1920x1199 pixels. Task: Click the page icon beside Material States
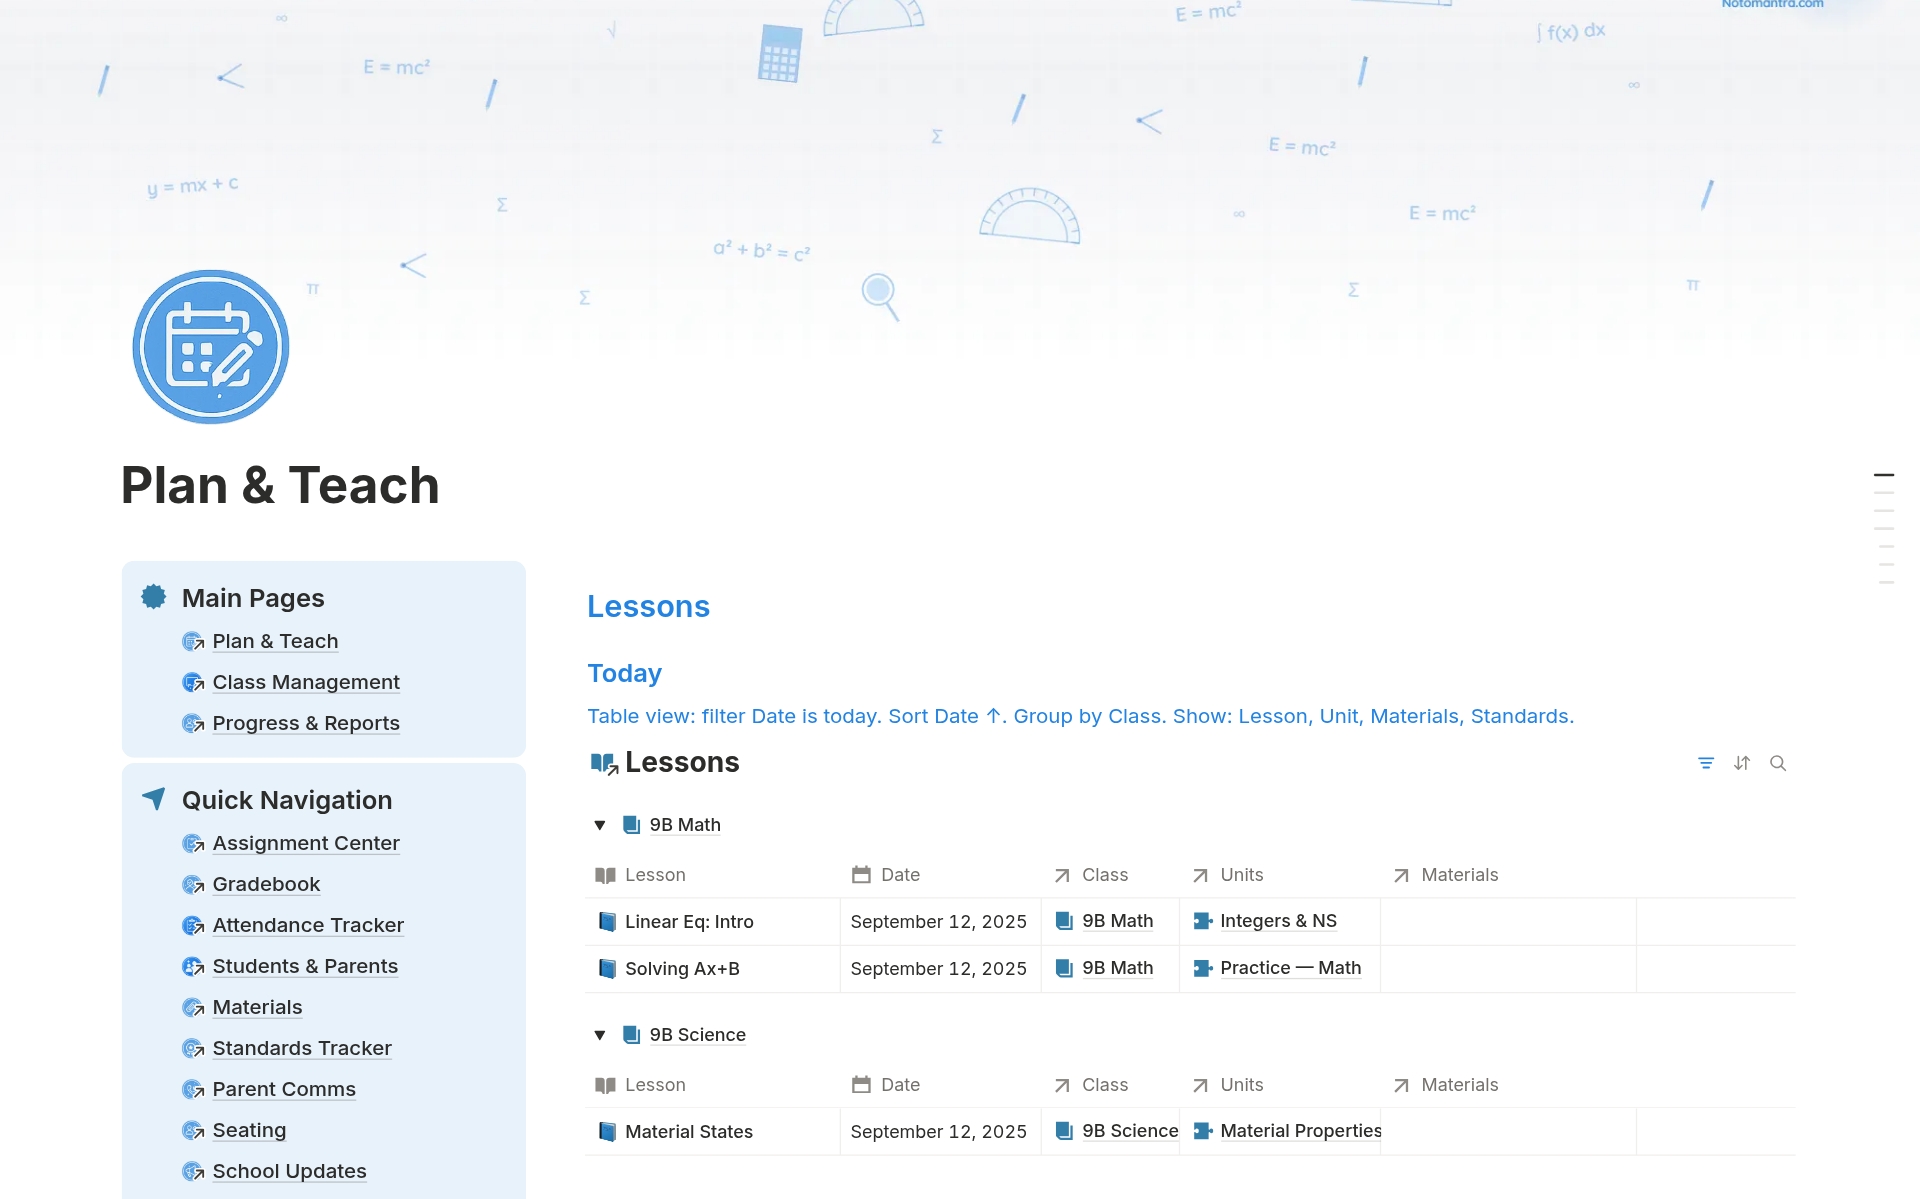click(607, 1132)
